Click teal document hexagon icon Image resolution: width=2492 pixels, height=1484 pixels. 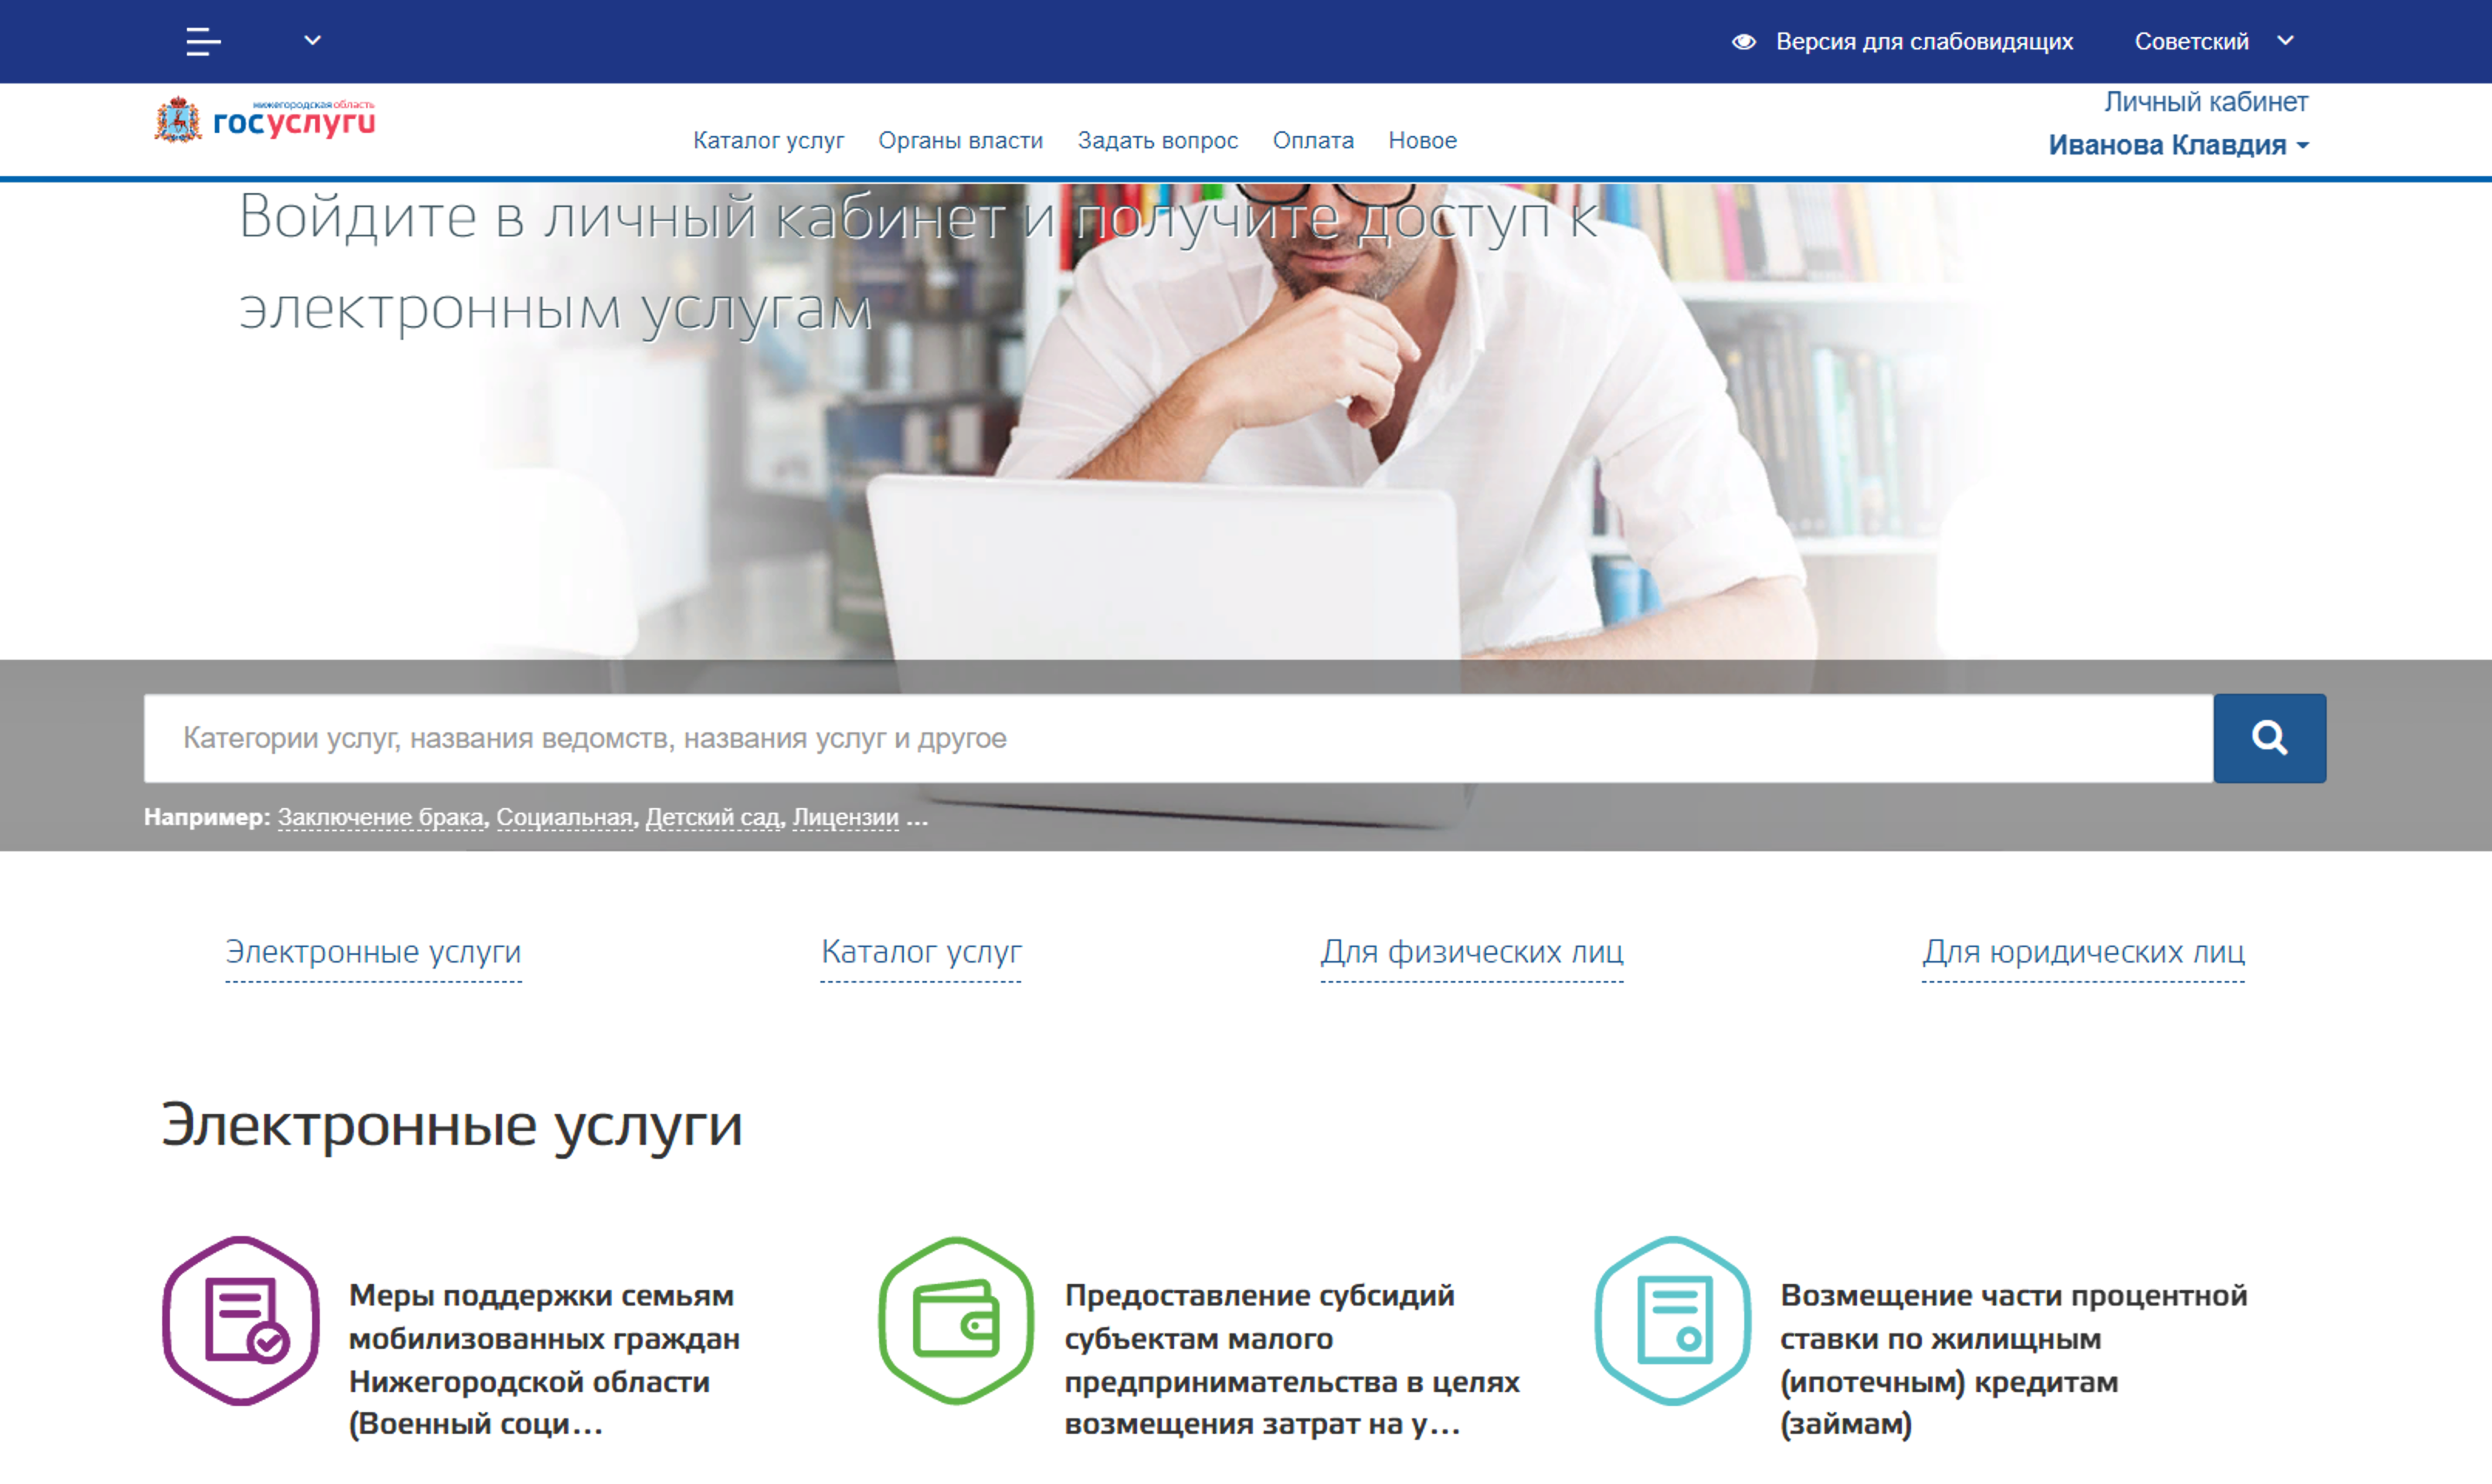1672,1320
